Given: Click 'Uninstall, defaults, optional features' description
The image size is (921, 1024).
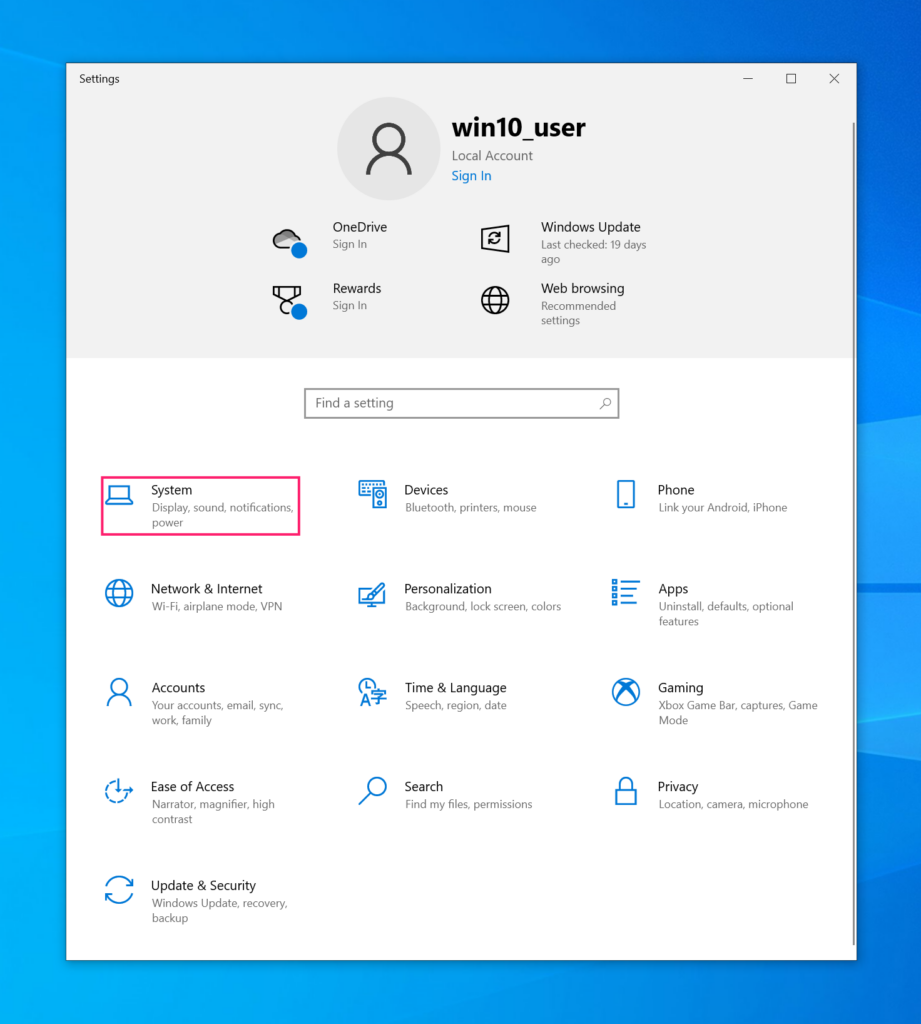Looking at the screenshot, I should 726,613.
